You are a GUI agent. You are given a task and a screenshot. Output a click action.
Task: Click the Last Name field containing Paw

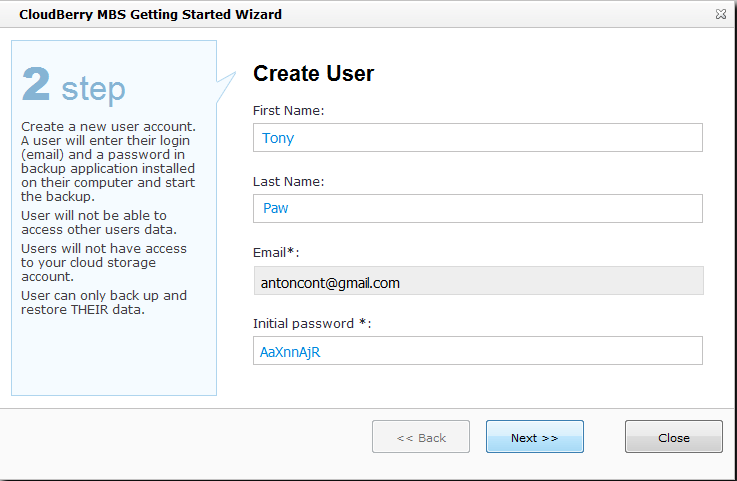[x=477, y=208]
